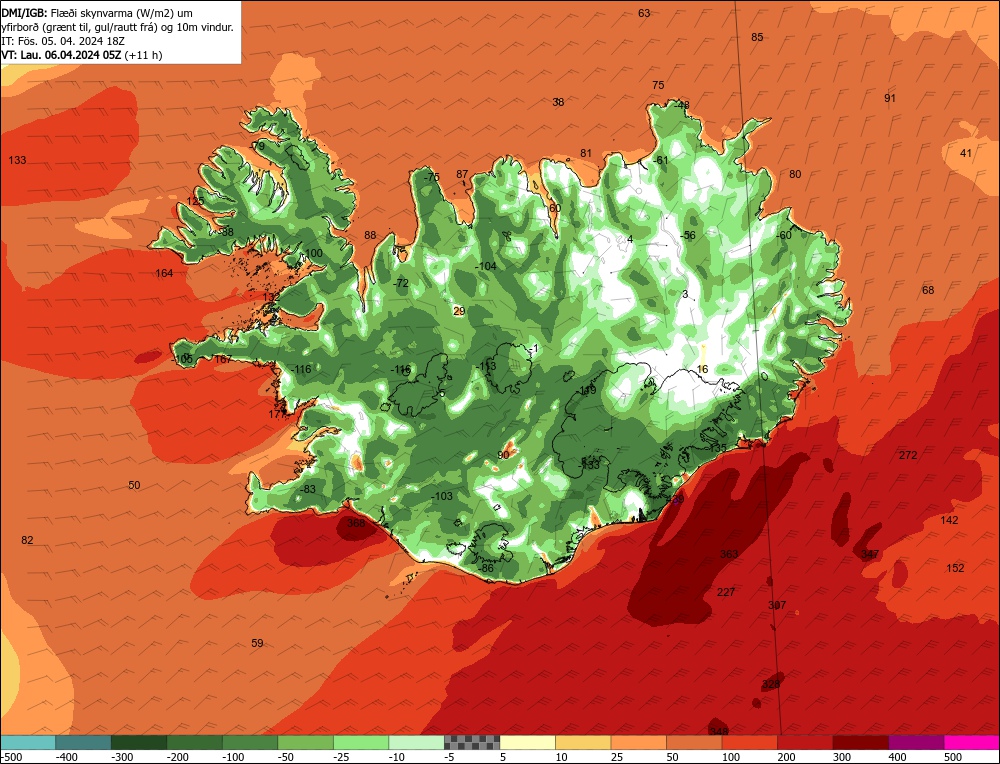The height and width of the screenshot is (764, 1000).
Task: Click the map value '152' at the right edge
Action: 955,568
